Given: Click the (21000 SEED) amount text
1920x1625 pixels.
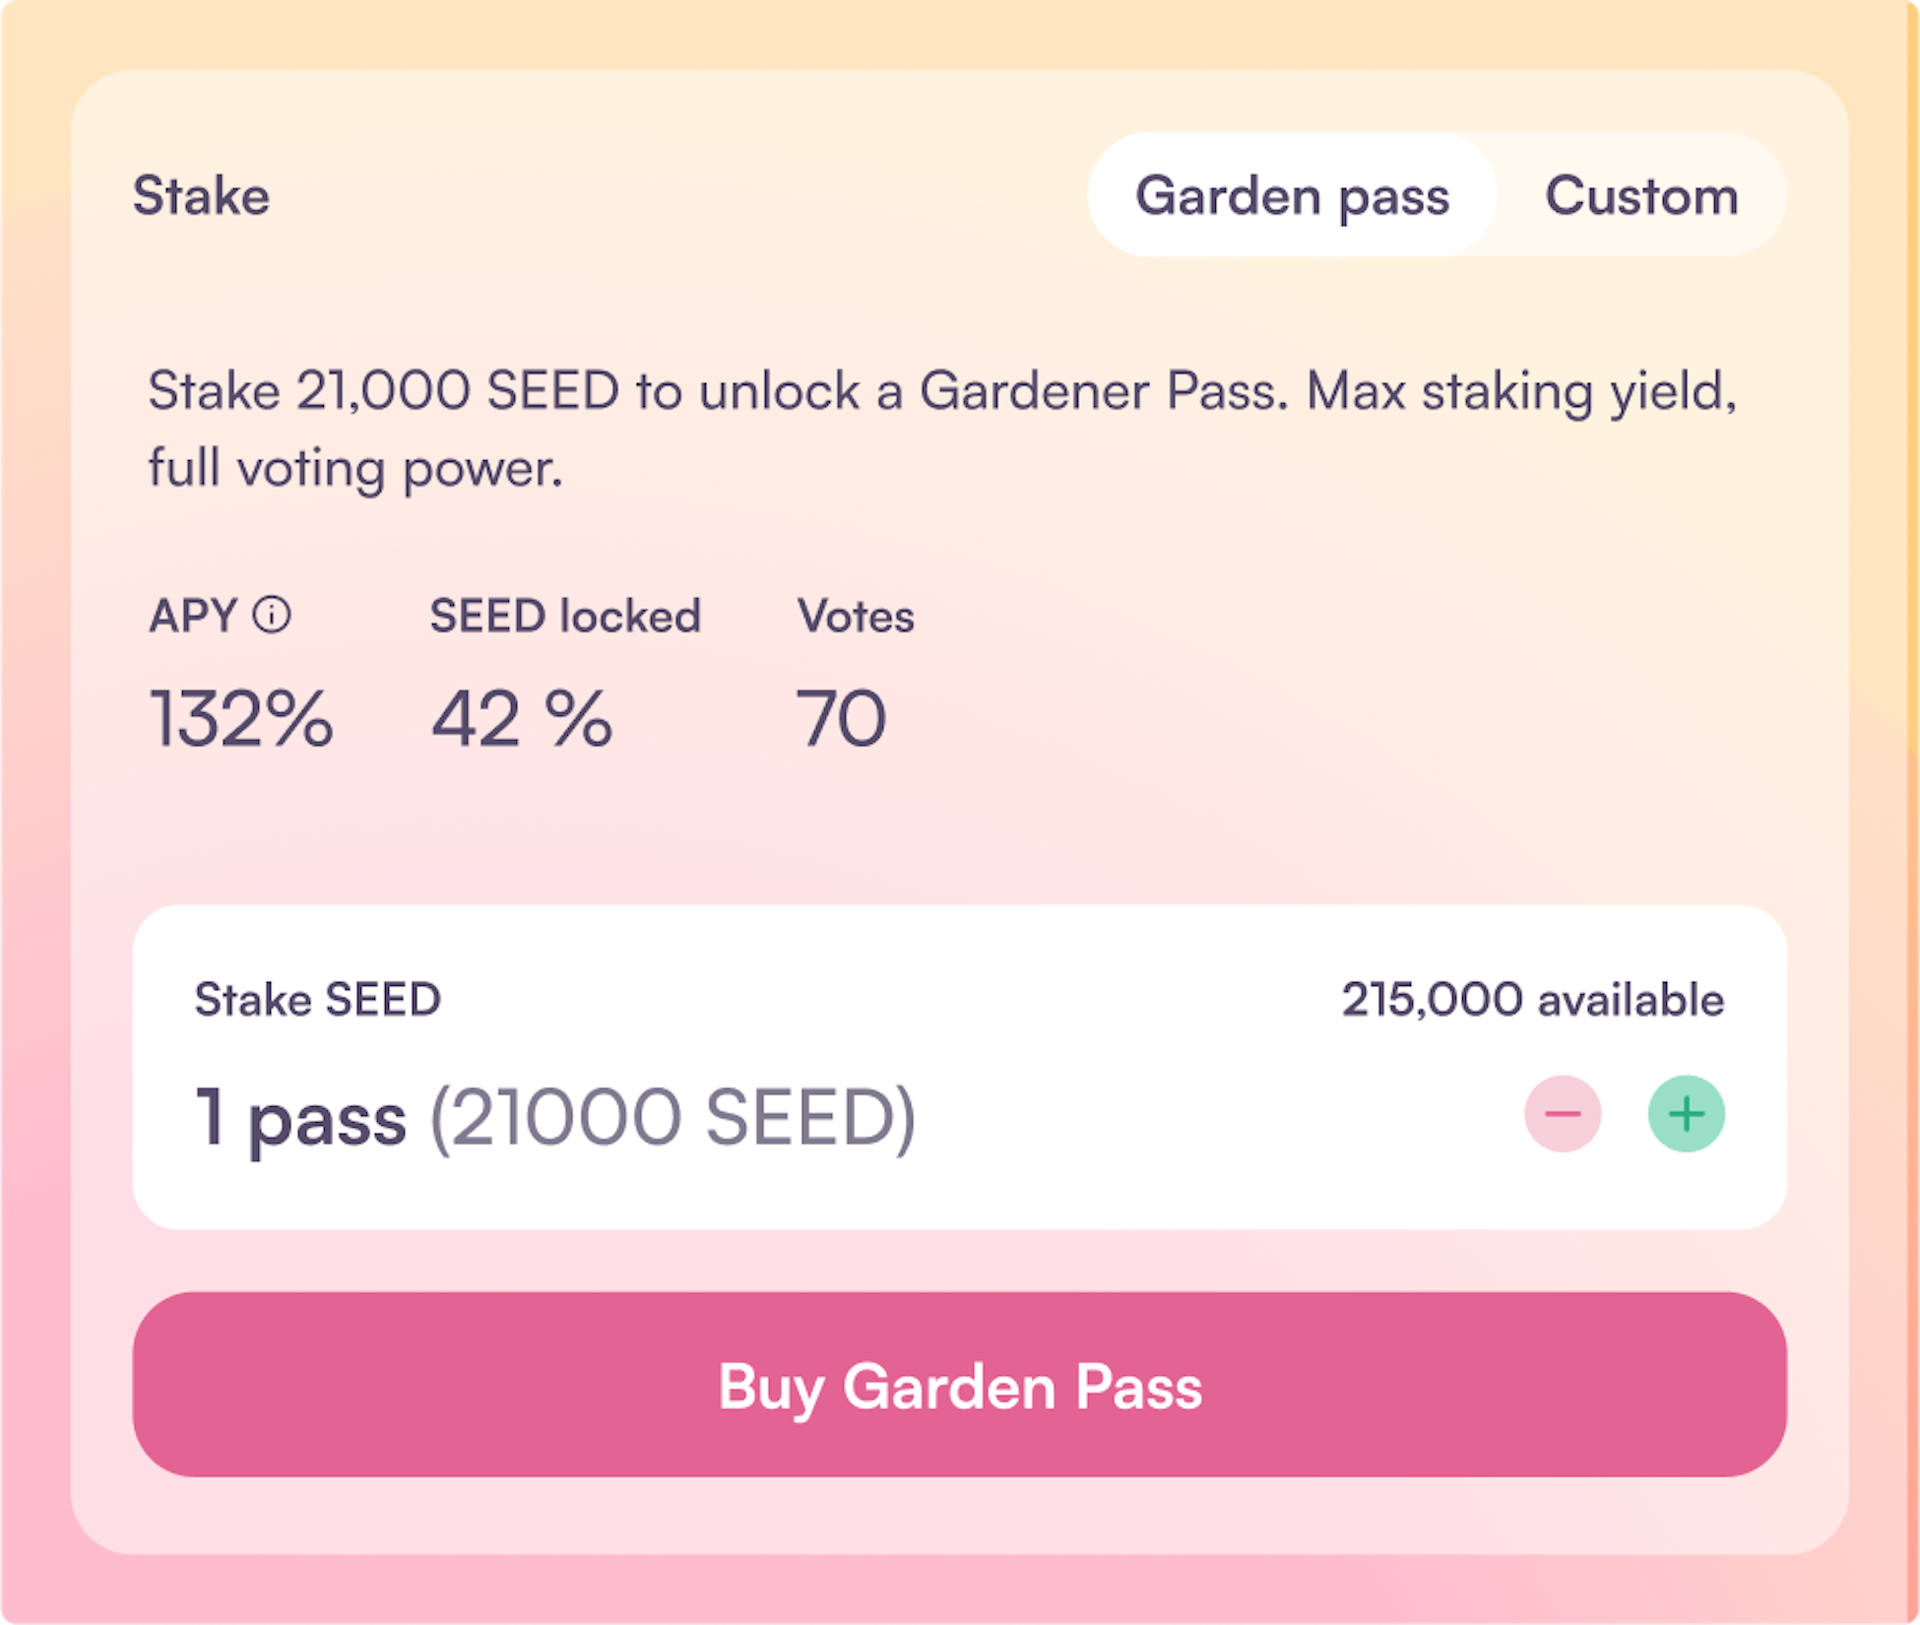Looking at the screenshot, I should 672,1116.
